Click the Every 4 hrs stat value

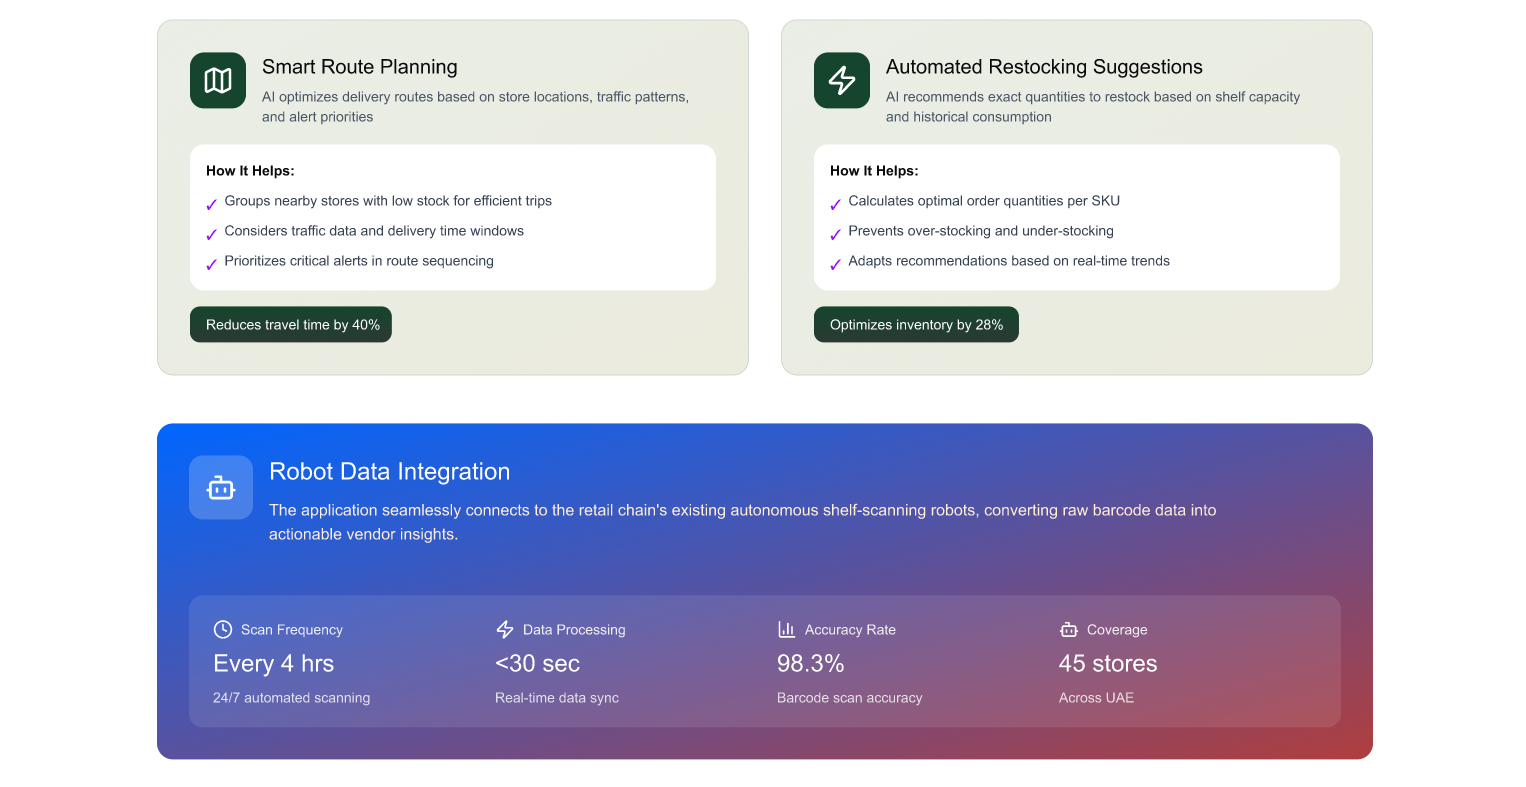tap(273, 664)
